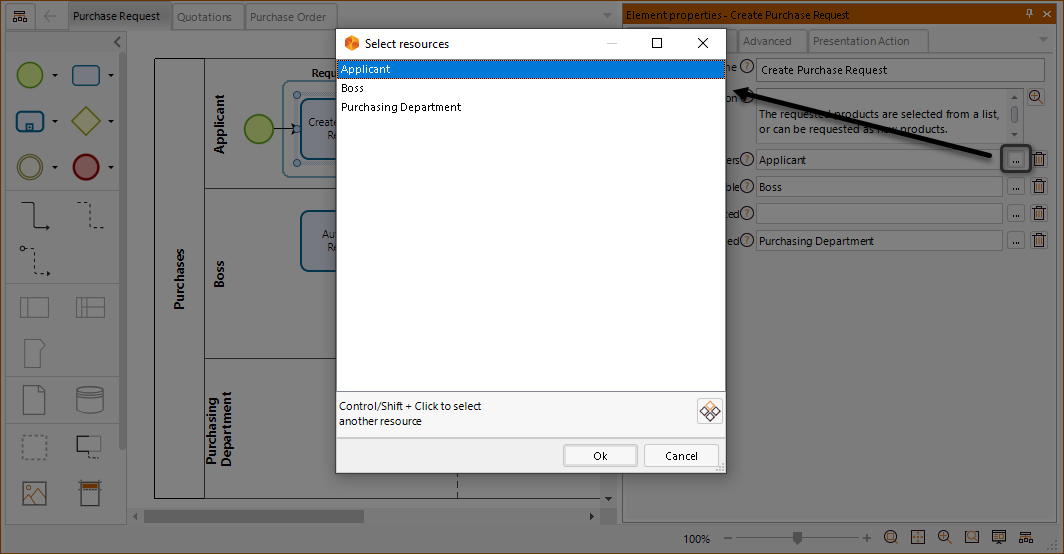Open the Presentation Action tab

tap(860, 41)
